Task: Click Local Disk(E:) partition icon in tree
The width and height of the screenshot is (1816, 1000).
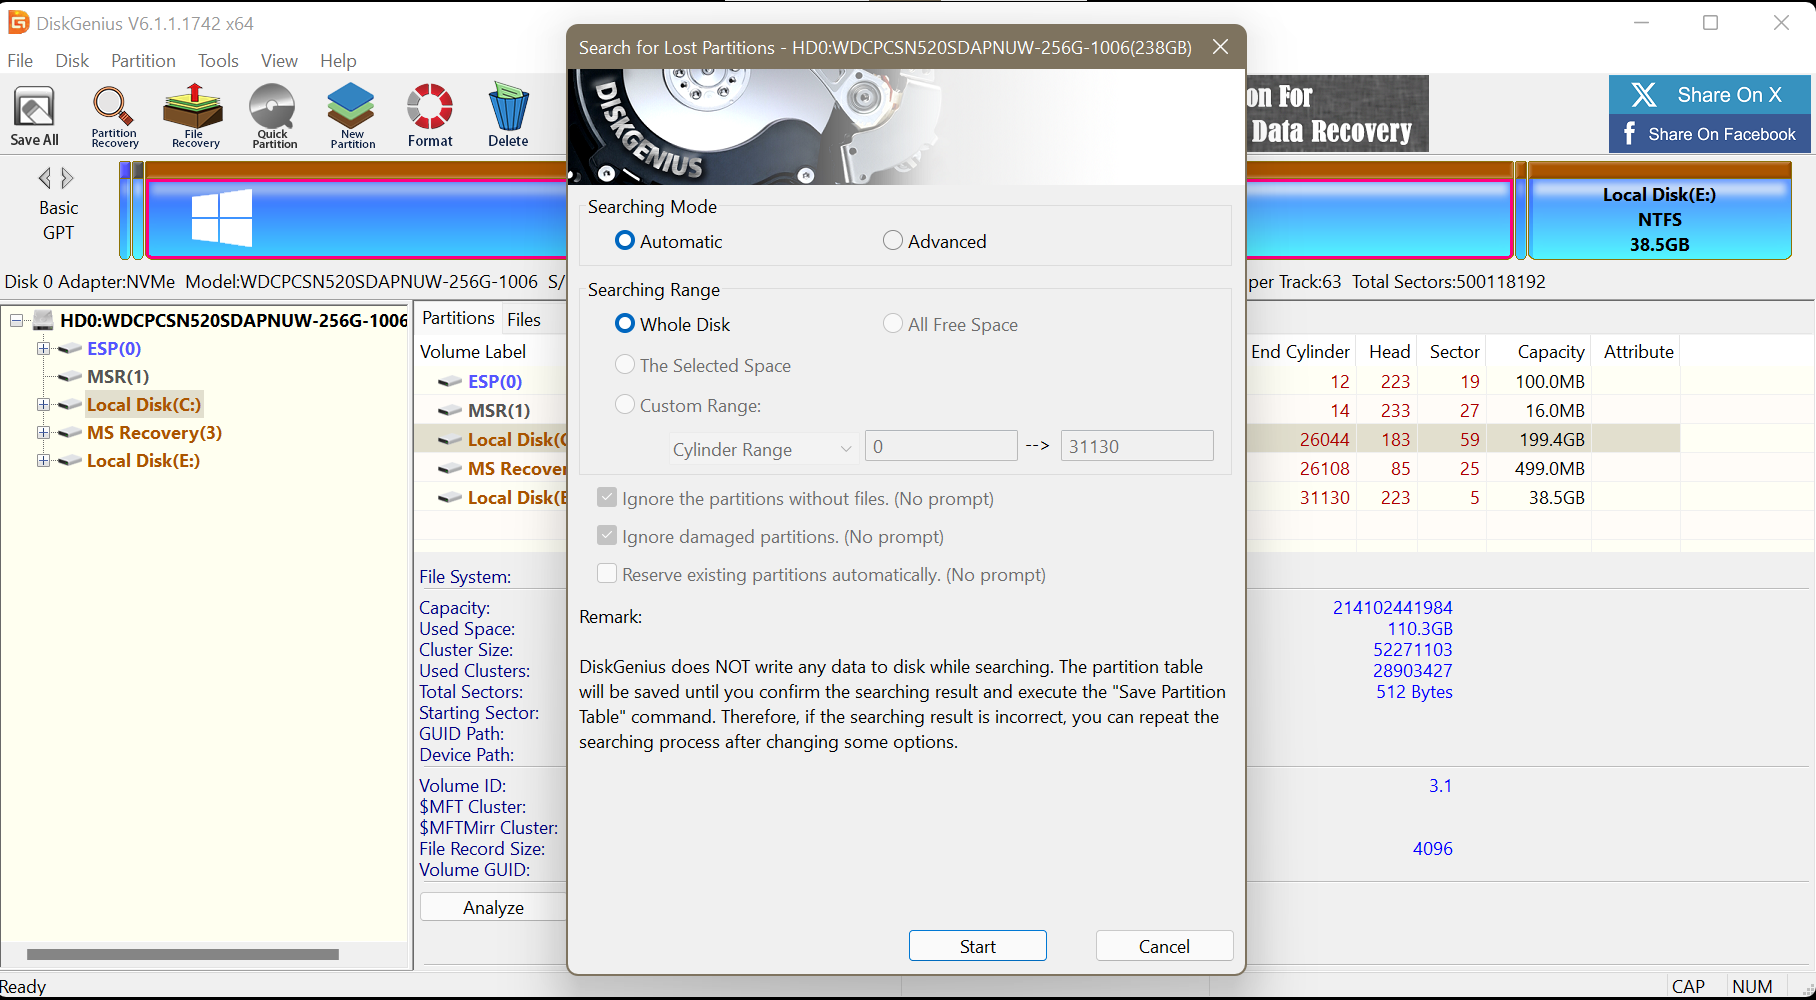Action: click(70, 460)
